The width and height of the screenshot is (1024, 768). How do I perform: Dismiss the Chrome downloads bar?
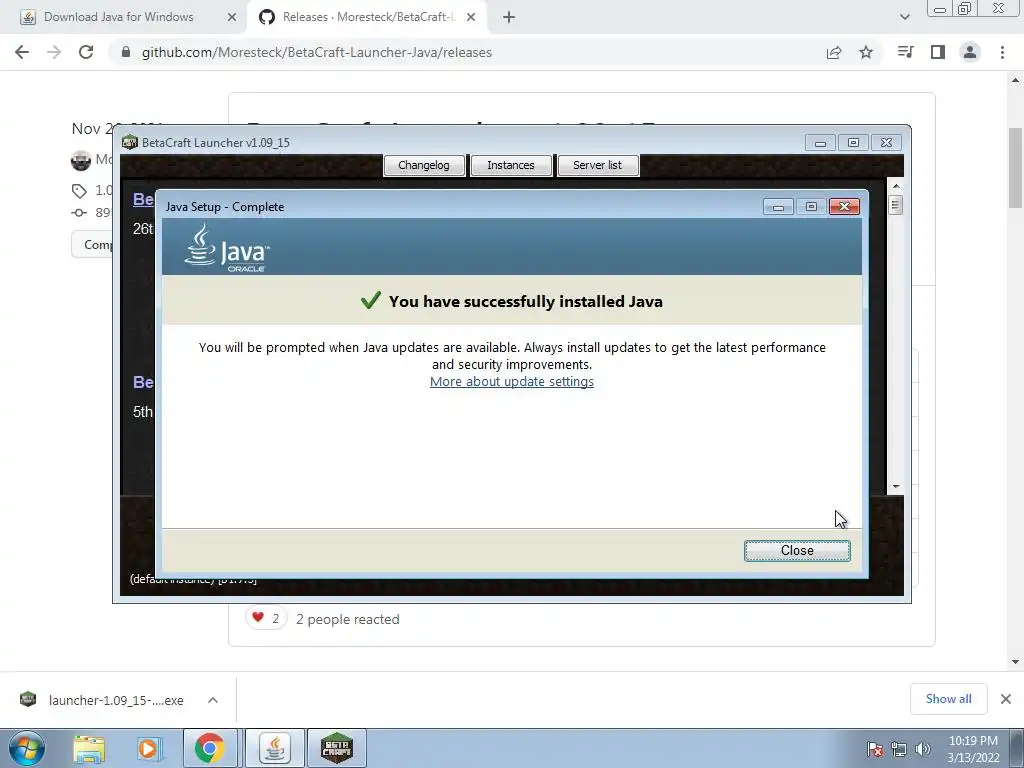tap(1006, 699)
